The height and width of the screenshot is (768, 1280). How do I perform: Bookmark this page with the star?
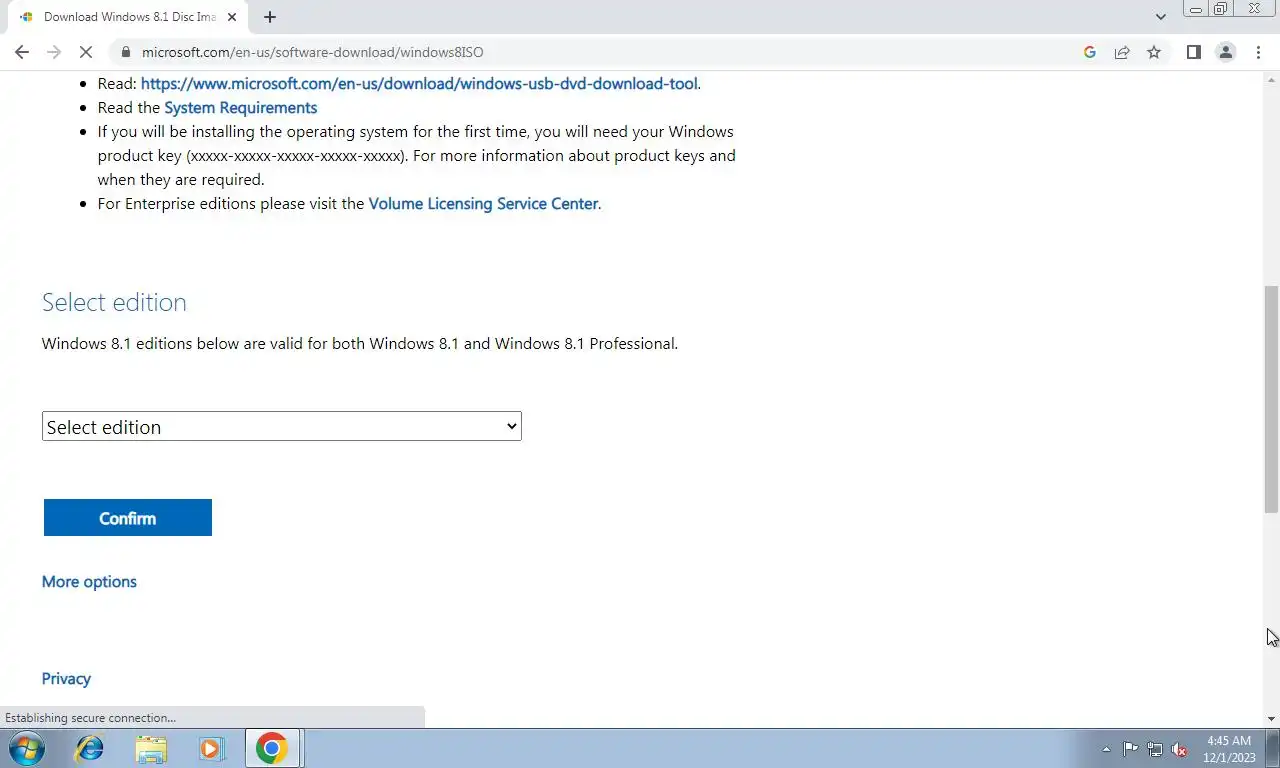pos(1154,52)
